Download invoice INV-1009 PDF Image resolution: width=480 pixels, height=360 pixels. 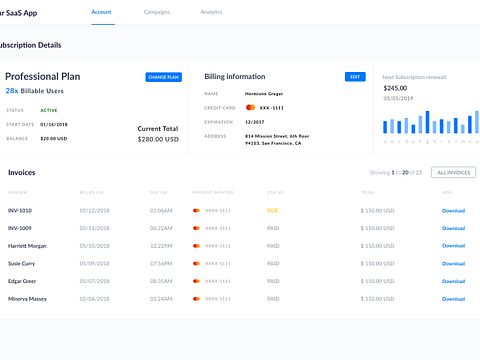pyautogui.click(x=453, y=228)
